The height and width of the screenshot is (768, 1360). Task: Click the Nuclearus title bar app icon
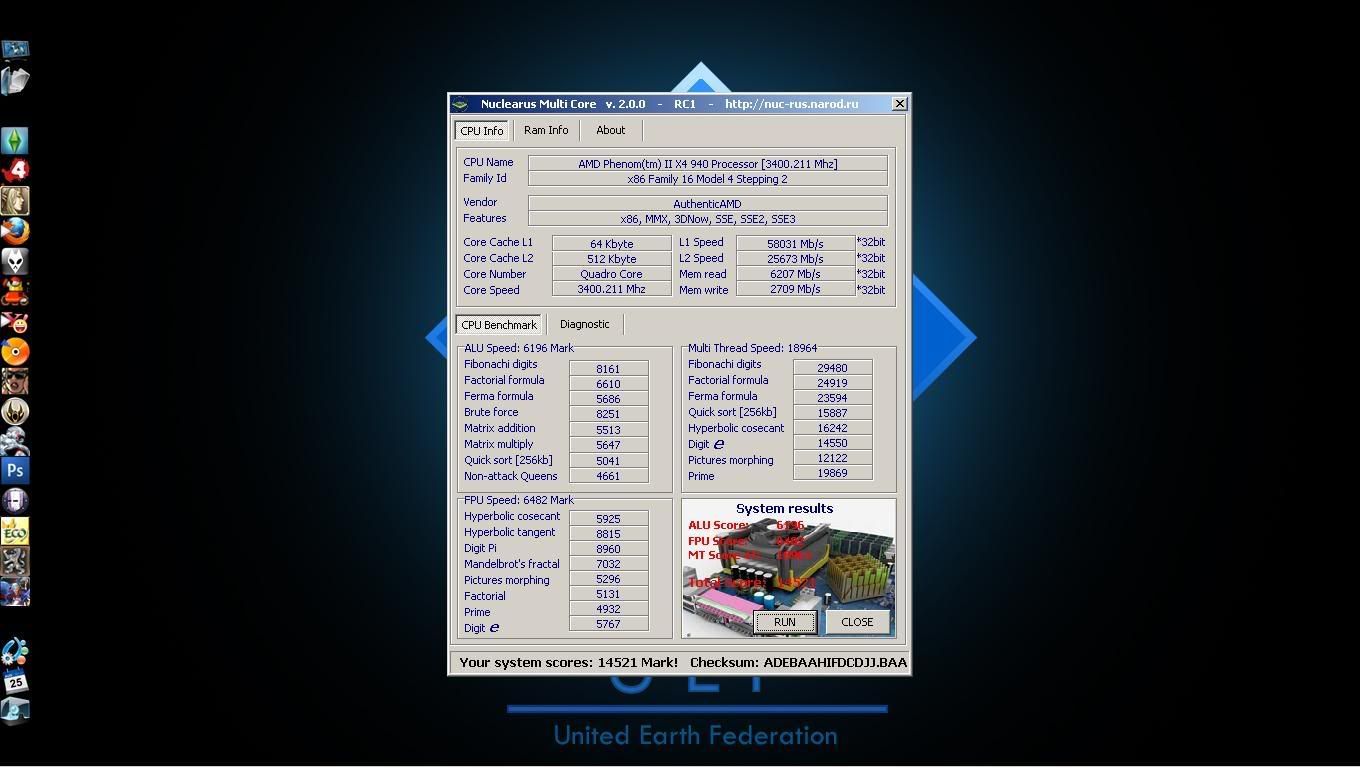tap(460, 104)
